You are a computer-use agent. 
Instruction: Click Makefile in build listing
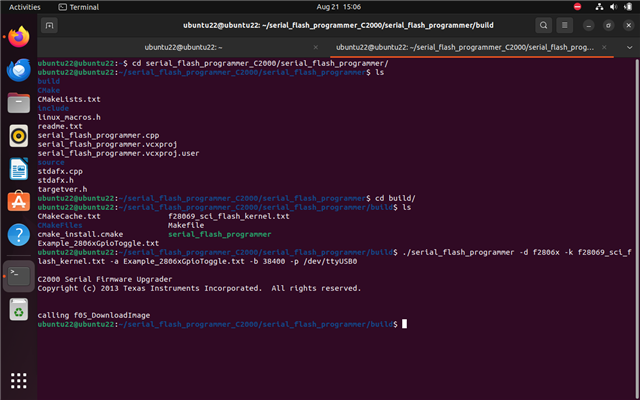pos(186,225)
